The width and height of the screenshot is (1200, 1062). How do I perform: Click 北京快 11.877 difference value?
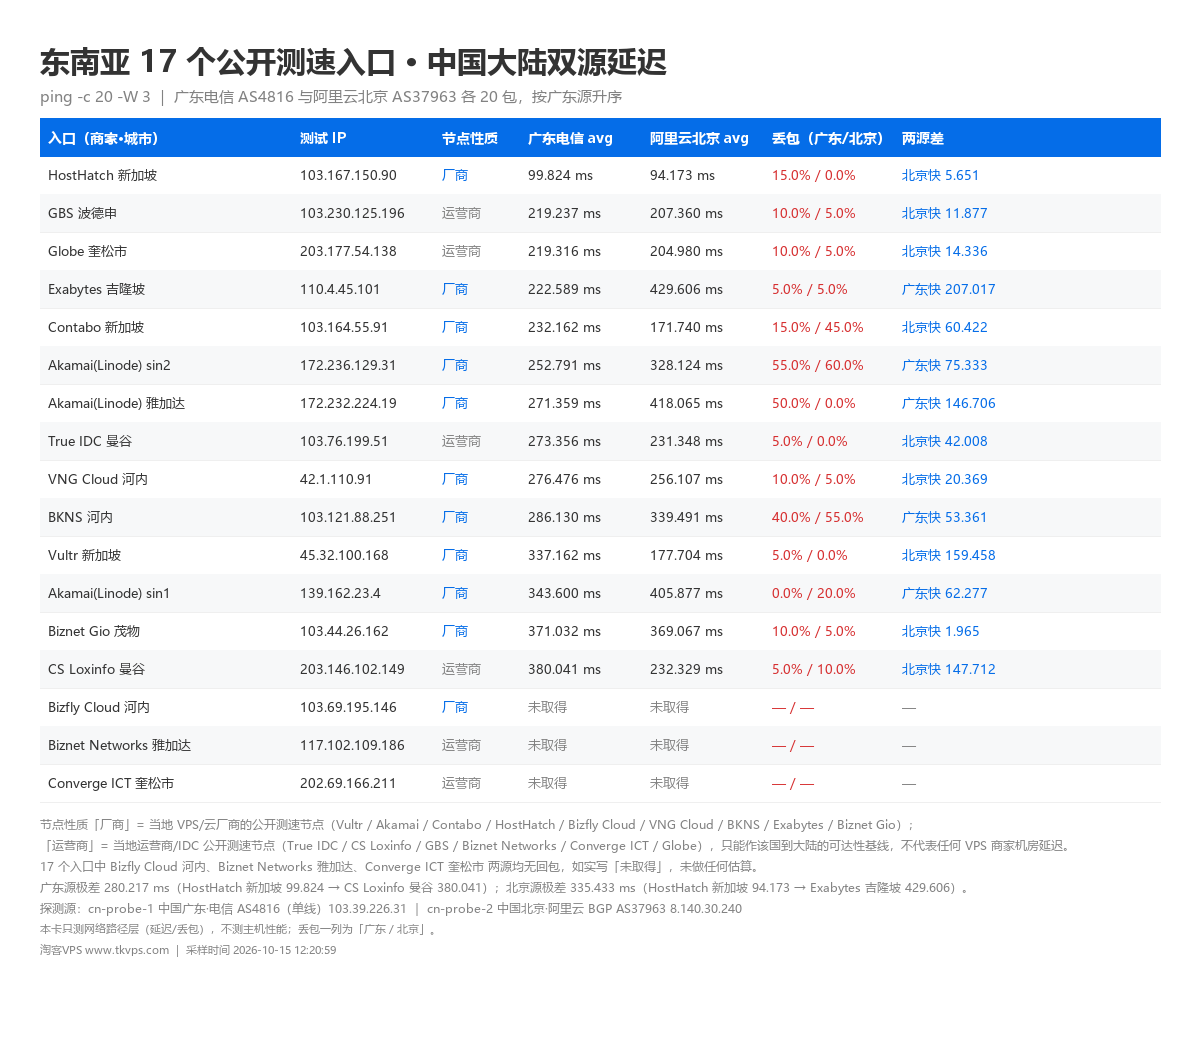pos(944,213)
